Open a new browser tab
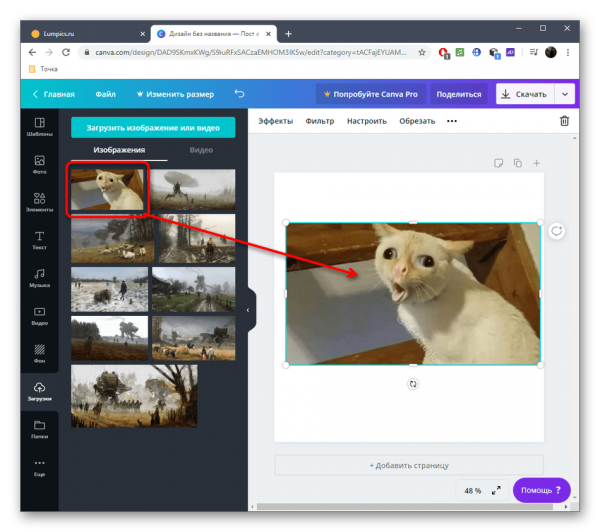The height and width of the screenshot is (532, 600). point(289,34)
